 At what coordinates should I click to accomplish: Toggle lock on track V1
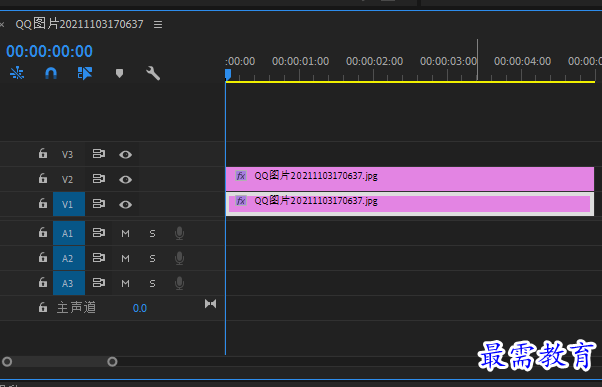pyautogui.click(x=43, y=203)
